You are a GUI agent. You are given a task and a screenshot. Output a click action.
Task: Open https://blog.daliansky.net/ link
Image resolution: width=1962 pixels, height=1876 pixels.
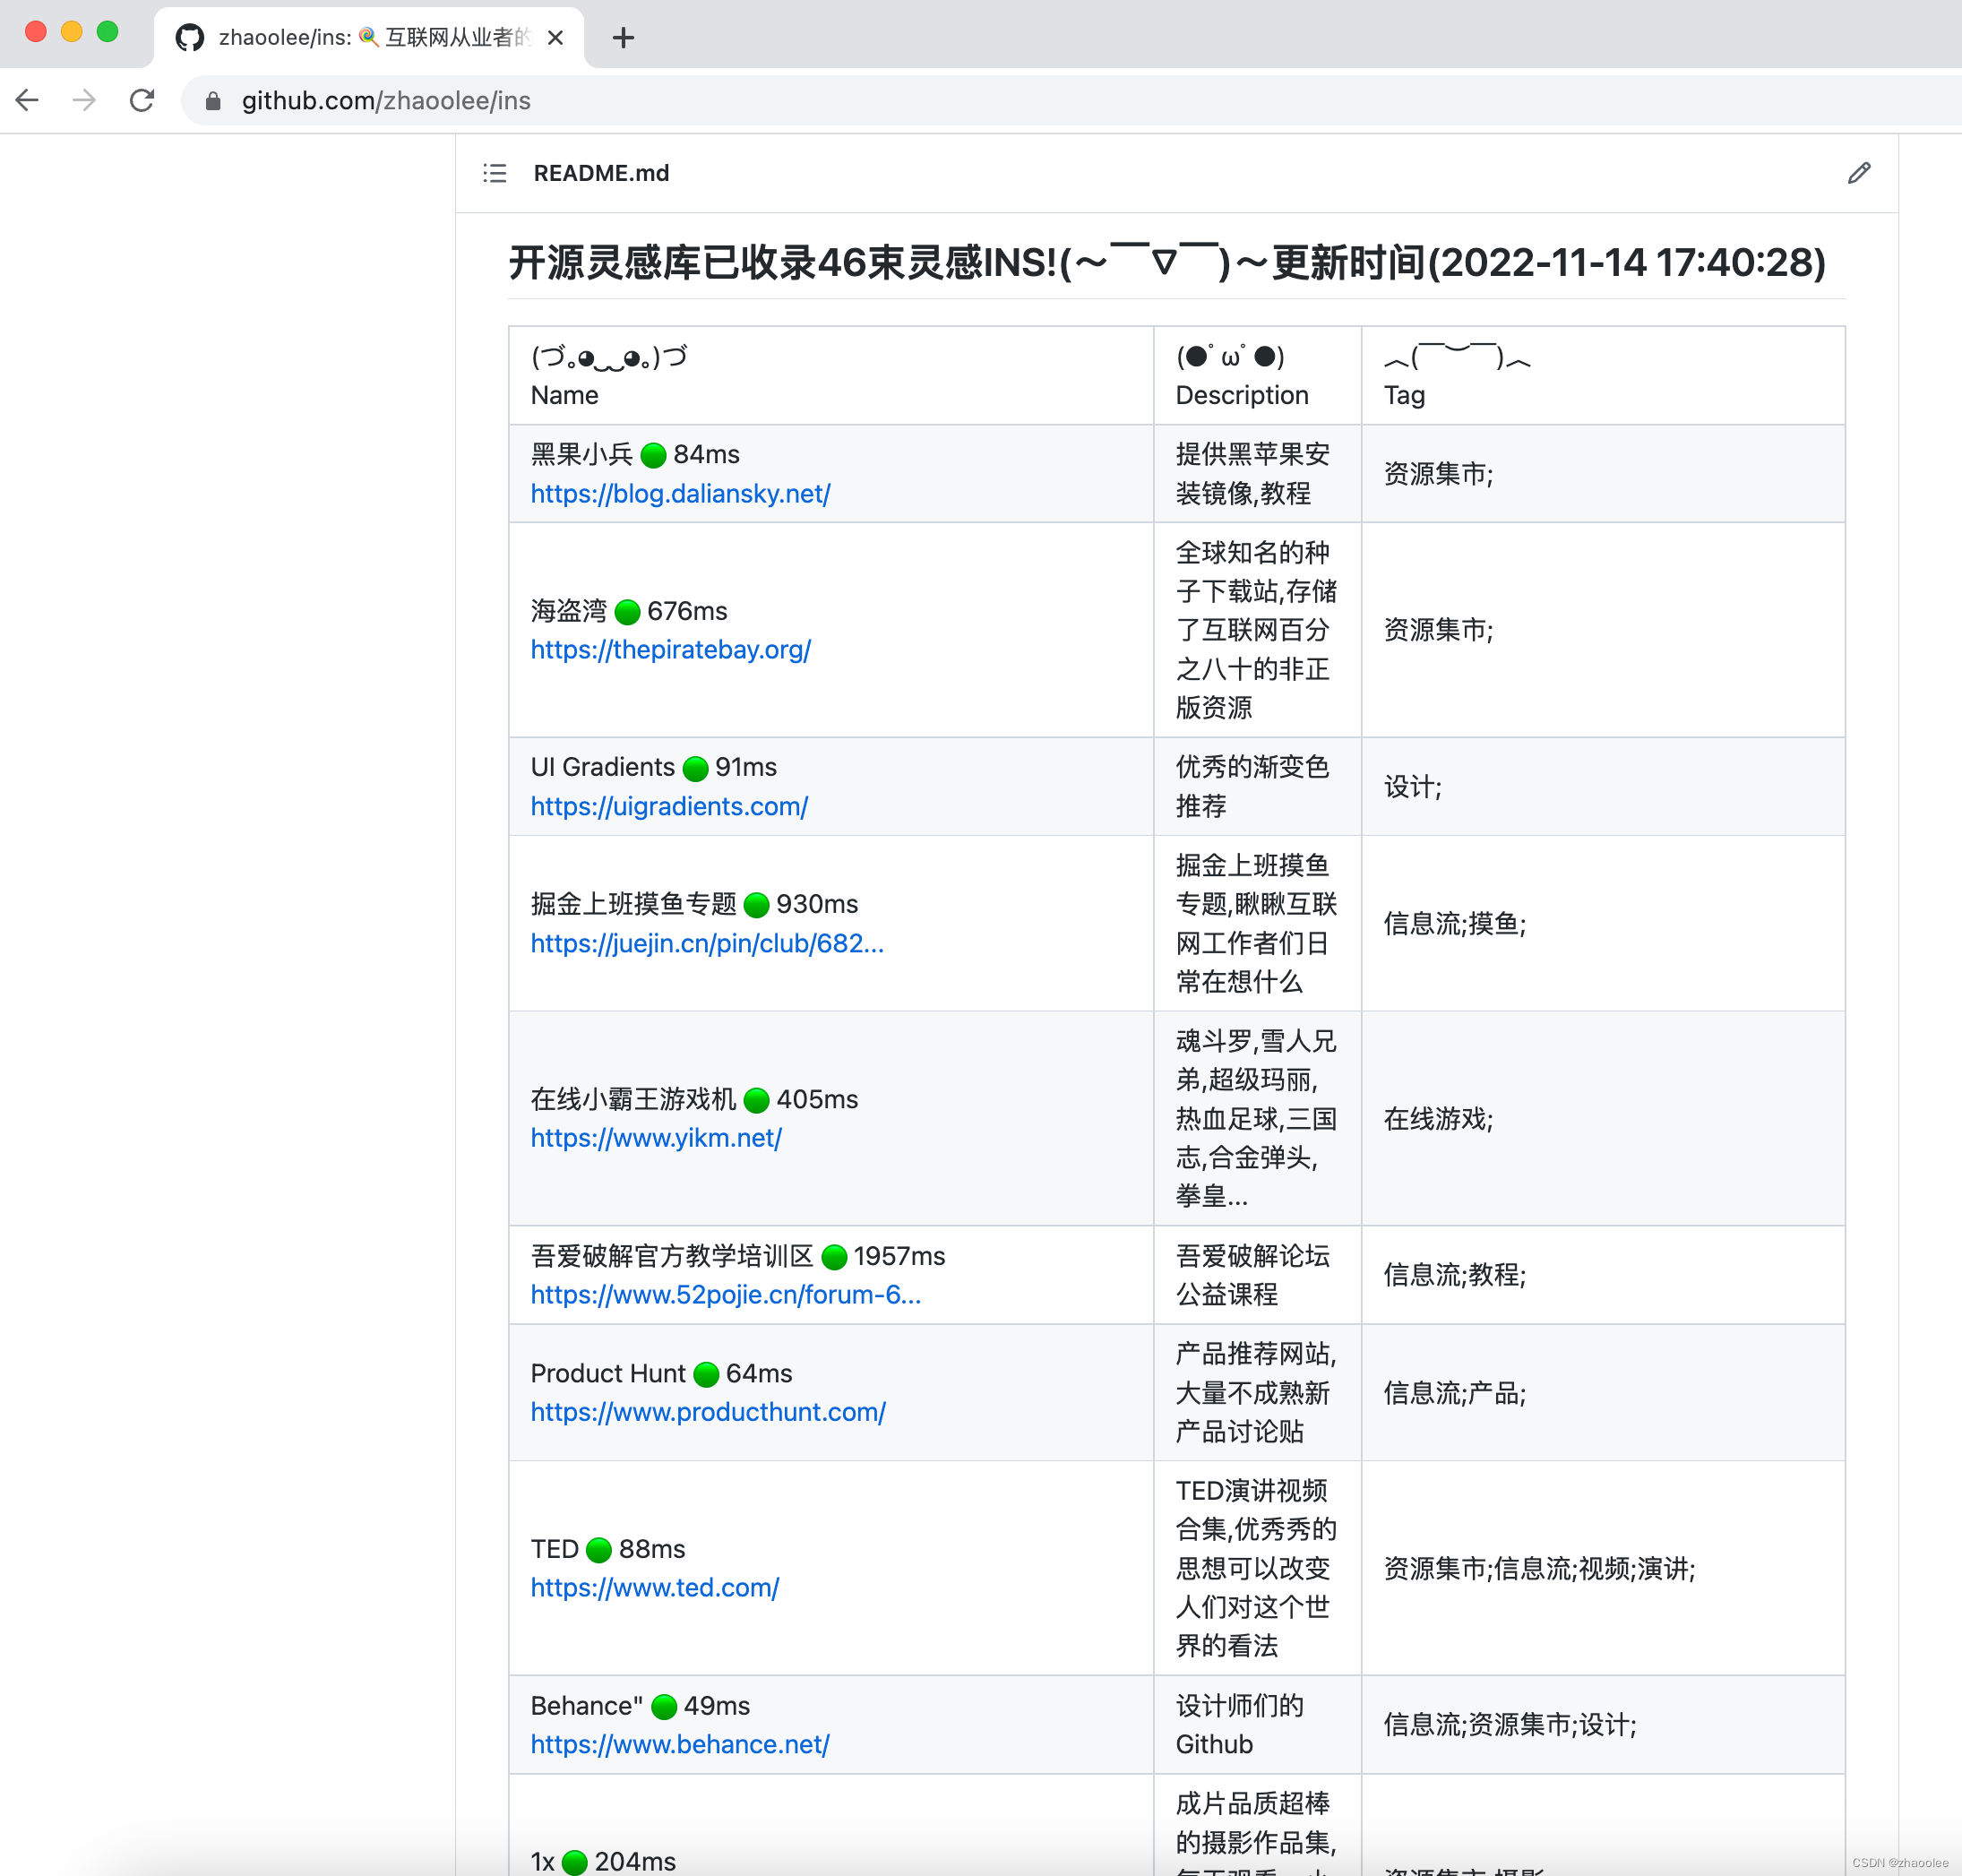pyautogui.click(x=680, y=494)
